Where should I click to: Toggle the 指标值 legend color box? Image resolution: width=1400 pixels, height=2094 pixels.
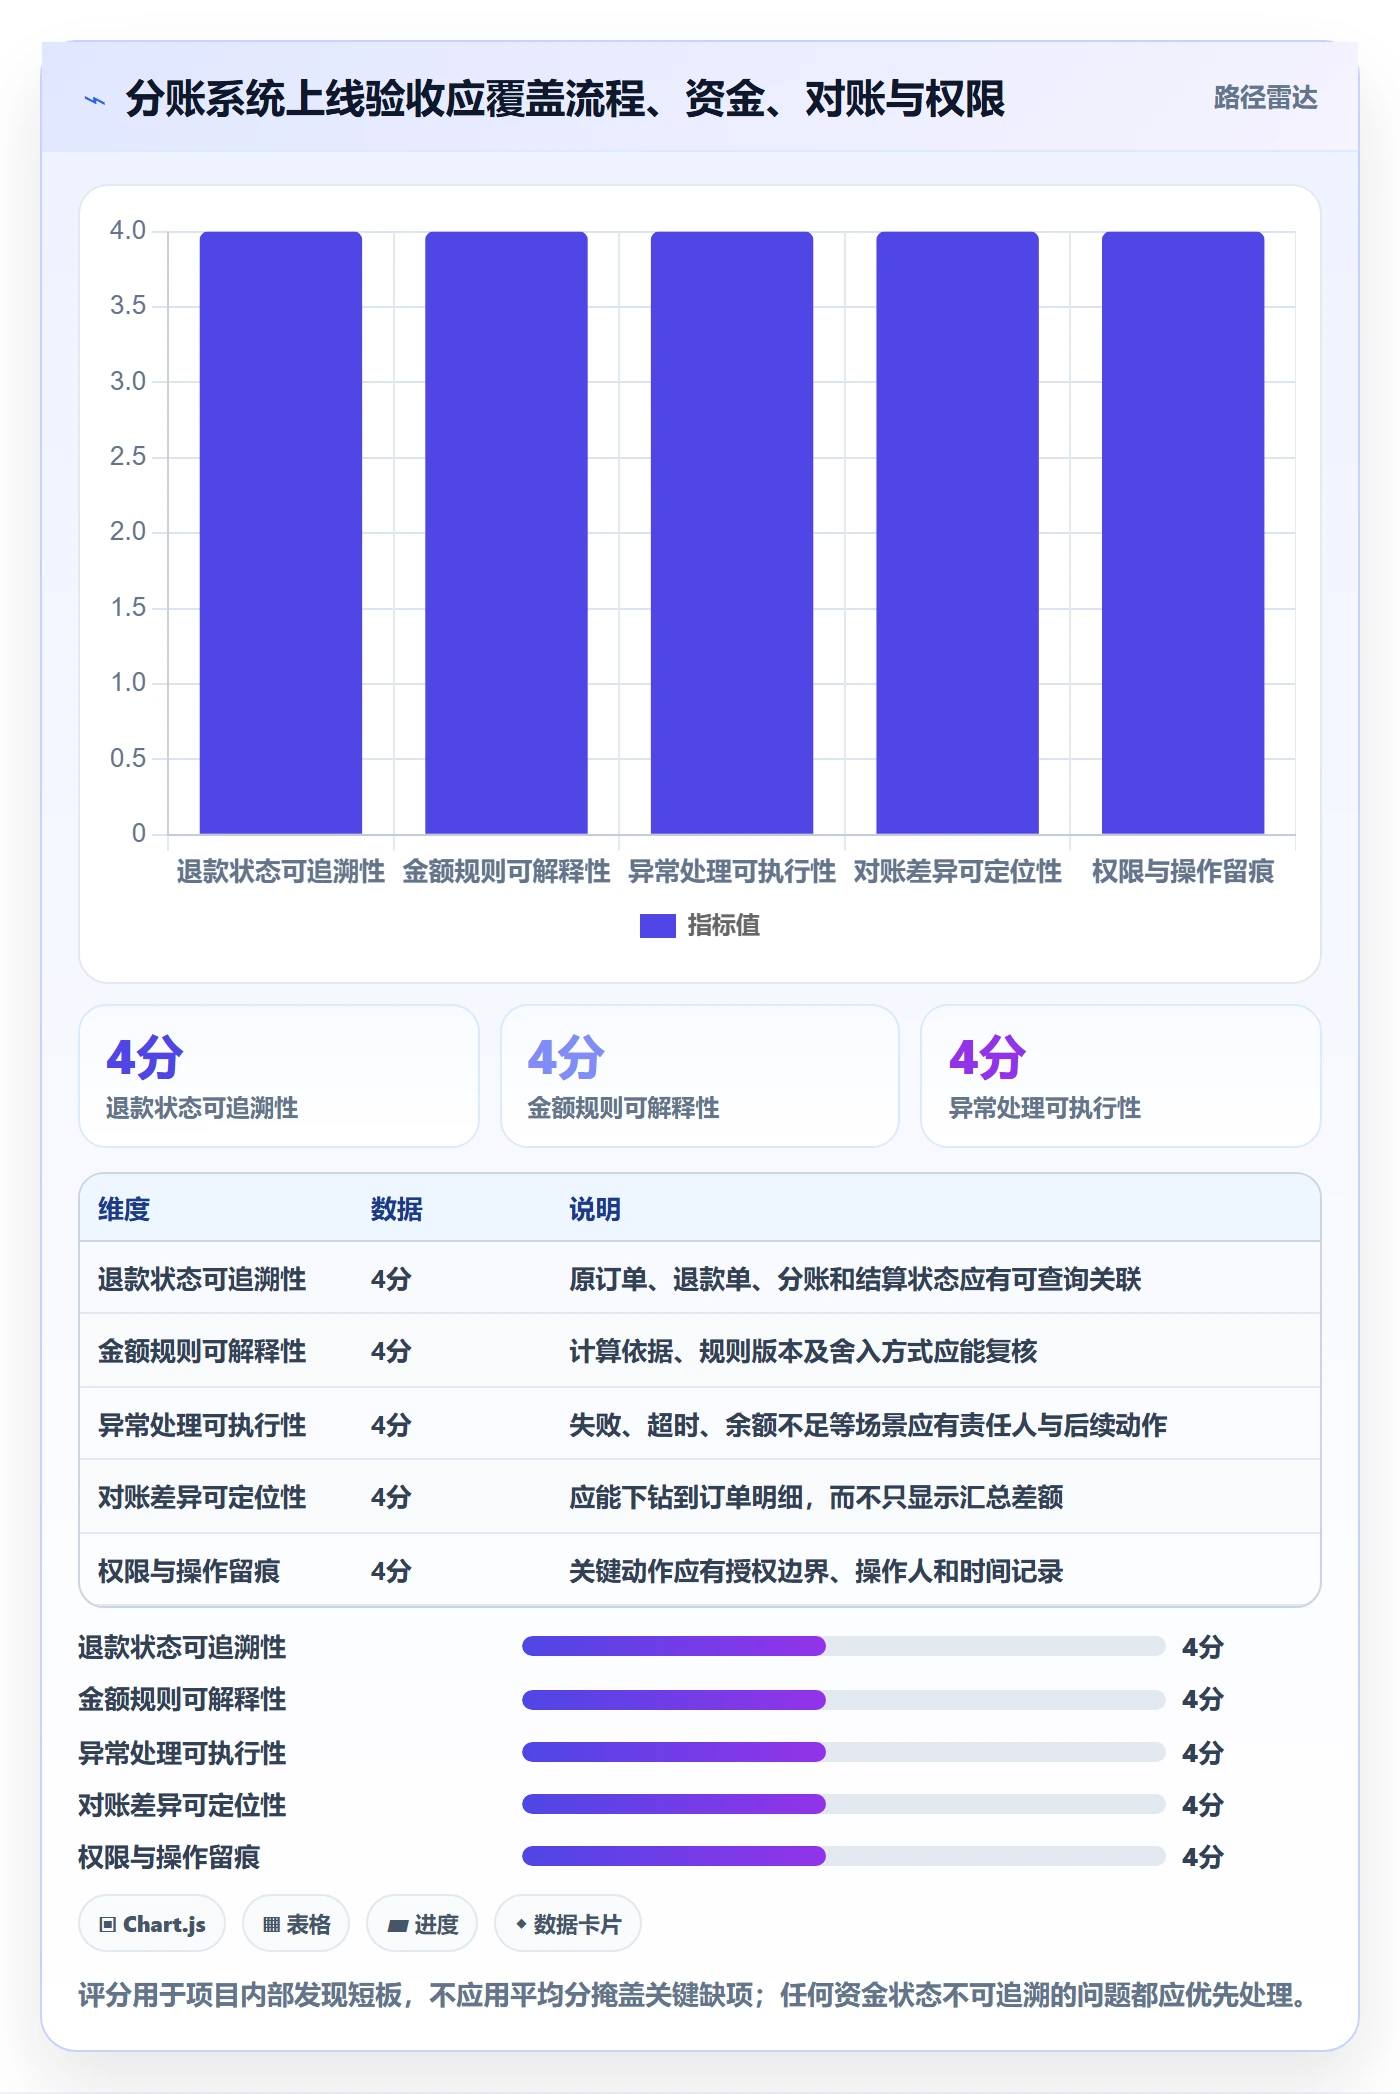[657, 926]
